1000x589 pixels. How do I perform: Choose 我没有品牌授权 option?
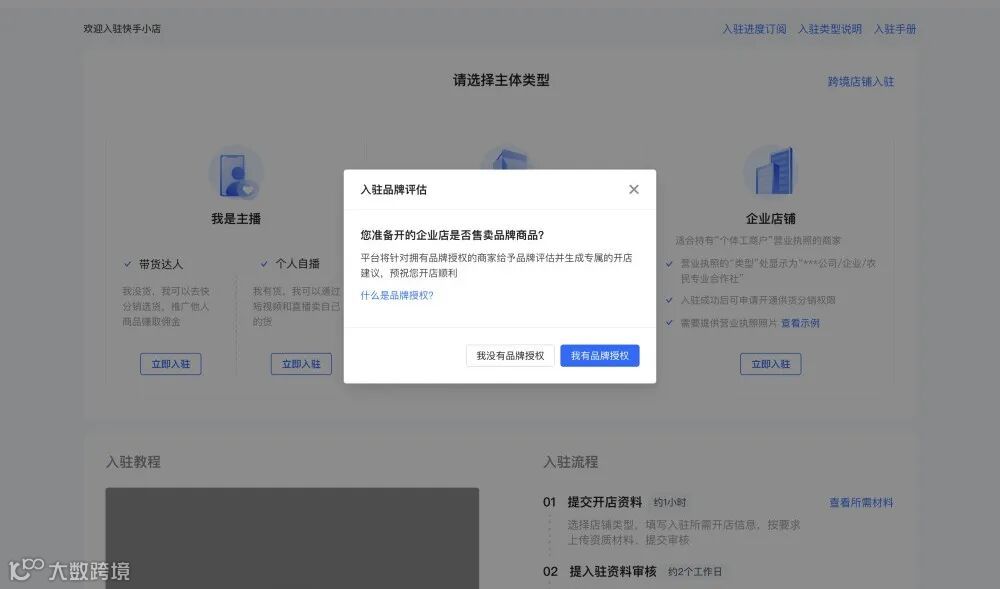pos(510,356)
